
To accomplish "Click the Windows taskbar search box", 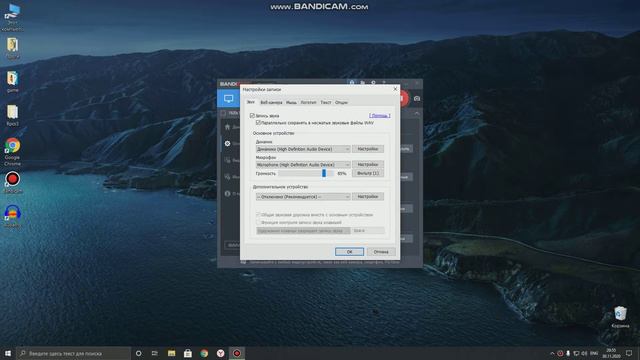I will [x=74, y=353].
